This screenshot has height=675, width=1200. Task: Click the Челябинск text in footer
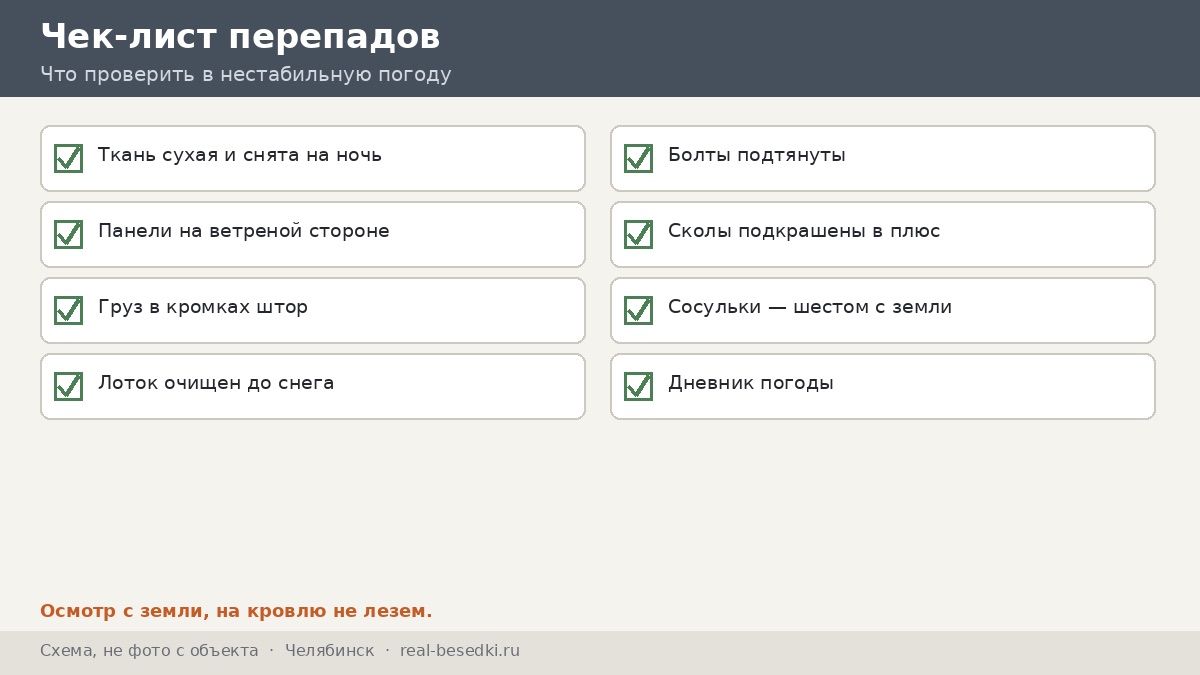330,651
